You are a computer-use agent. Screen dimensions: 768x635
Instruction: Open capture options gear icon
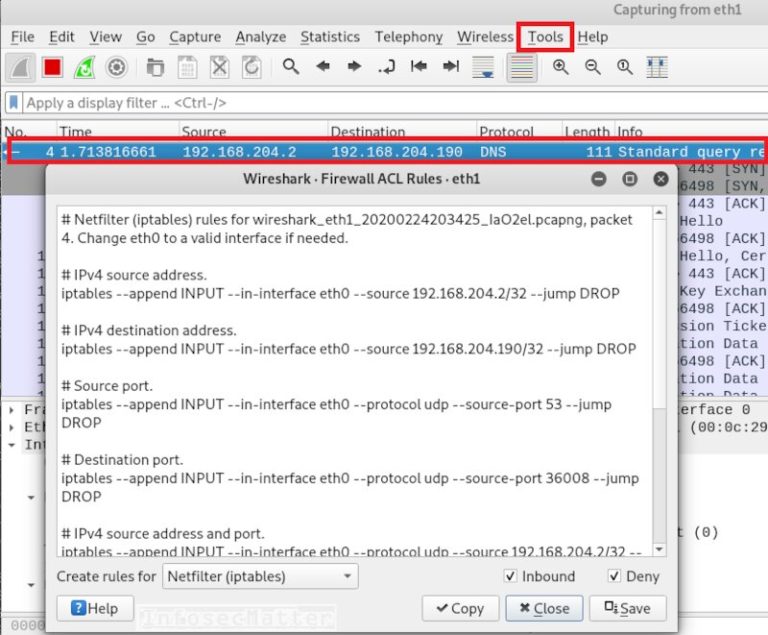117,67
